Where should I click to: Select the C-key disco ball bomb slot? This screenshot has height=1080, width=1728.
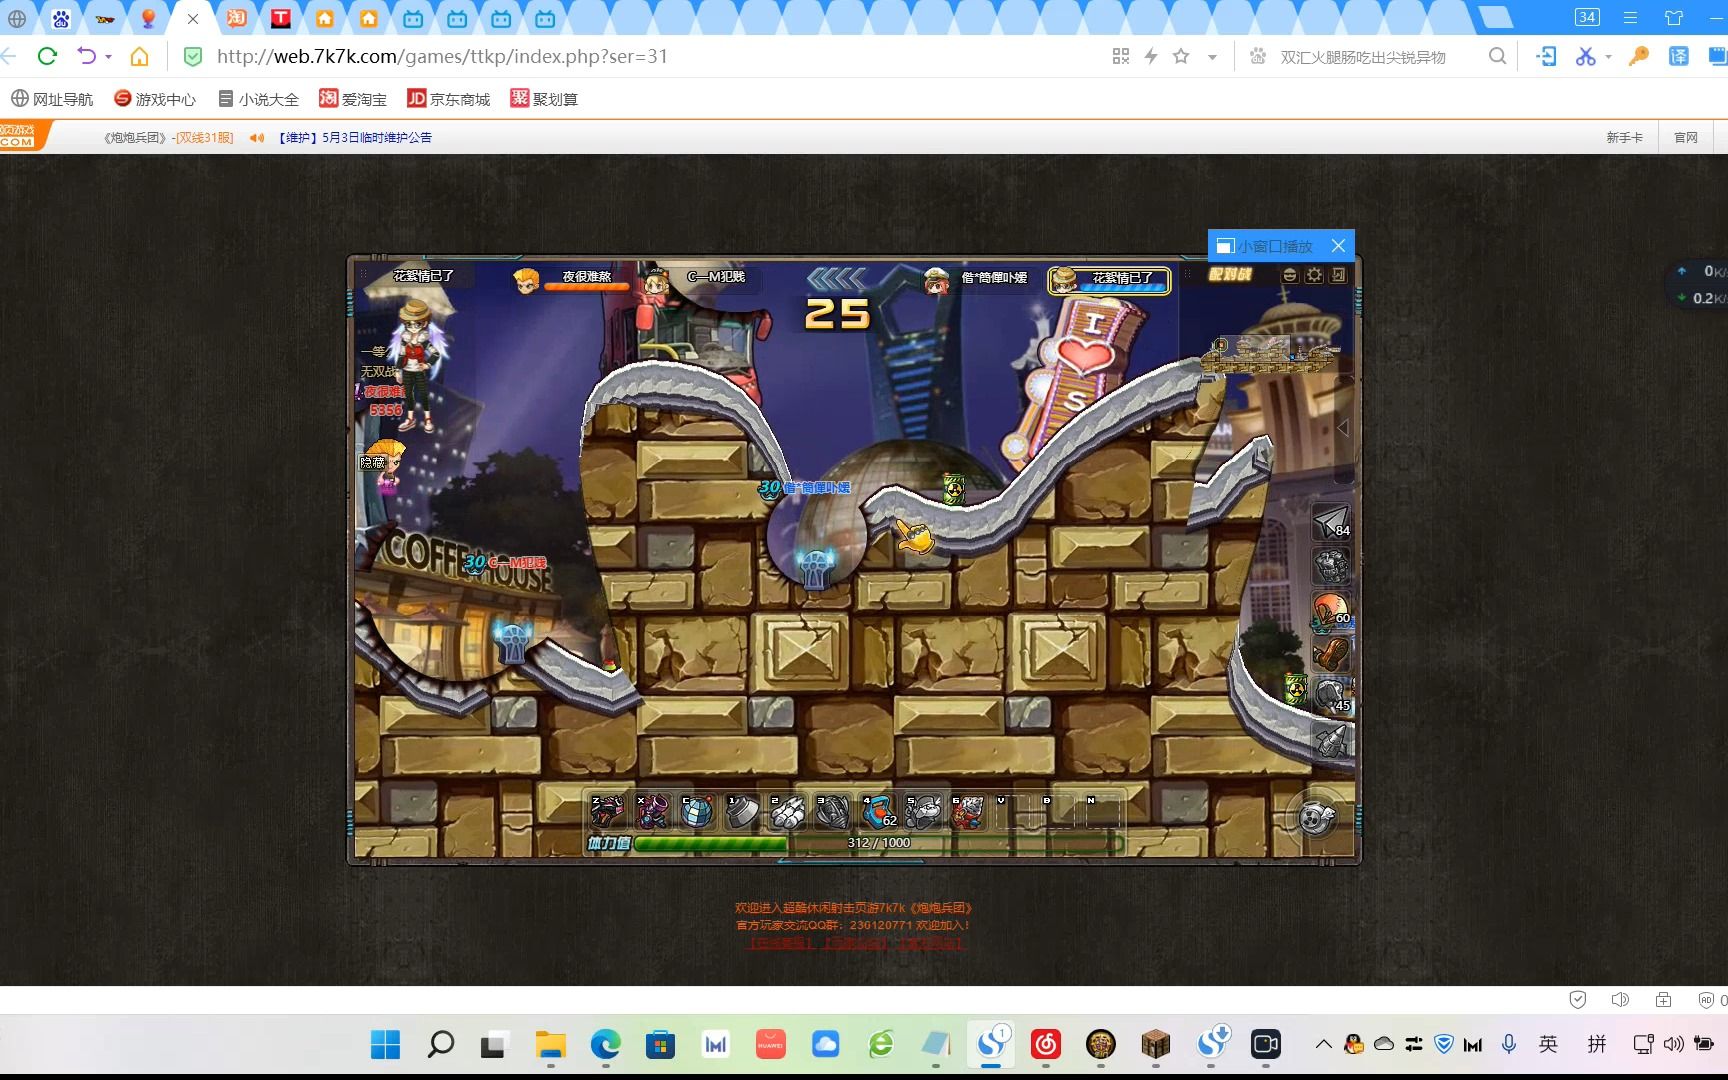pos(697,812)
